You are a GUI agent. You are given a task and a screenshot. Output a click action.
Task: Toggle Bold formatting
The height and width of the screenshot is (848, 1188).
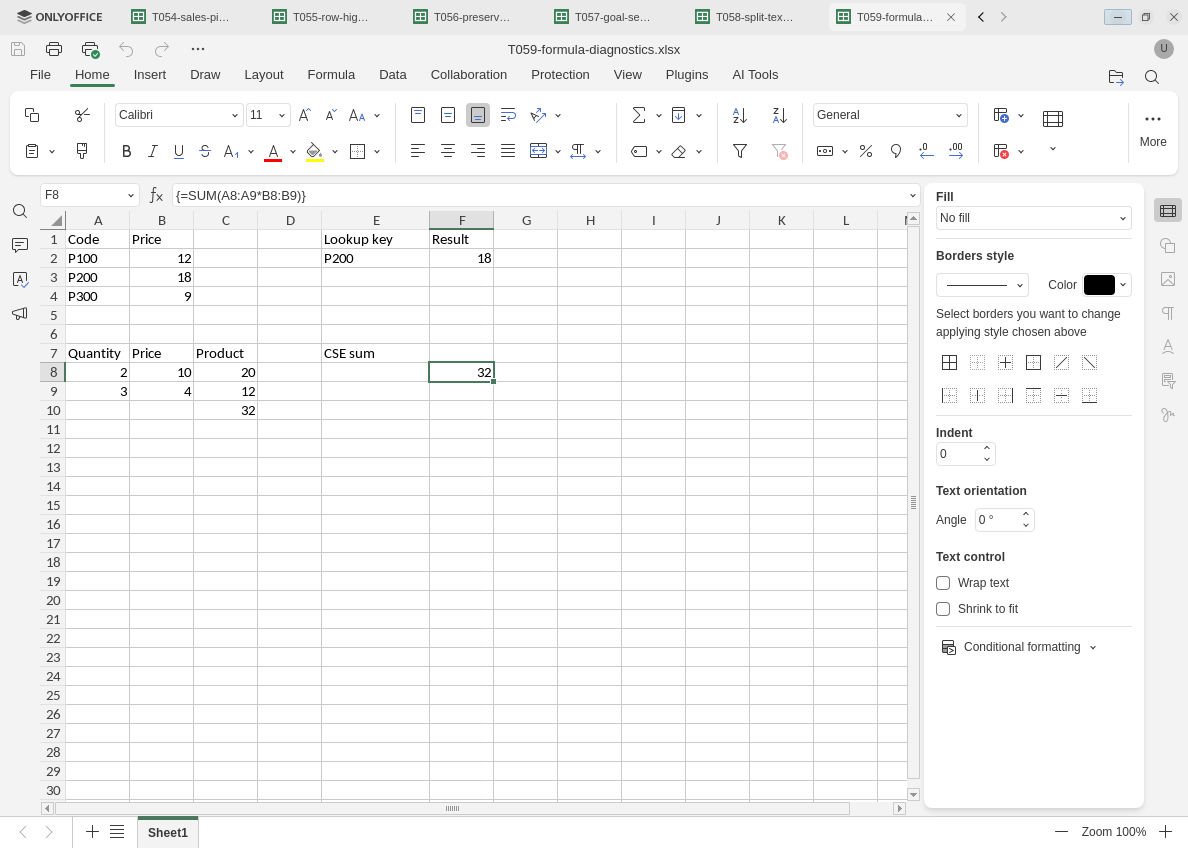coord(127,152)
